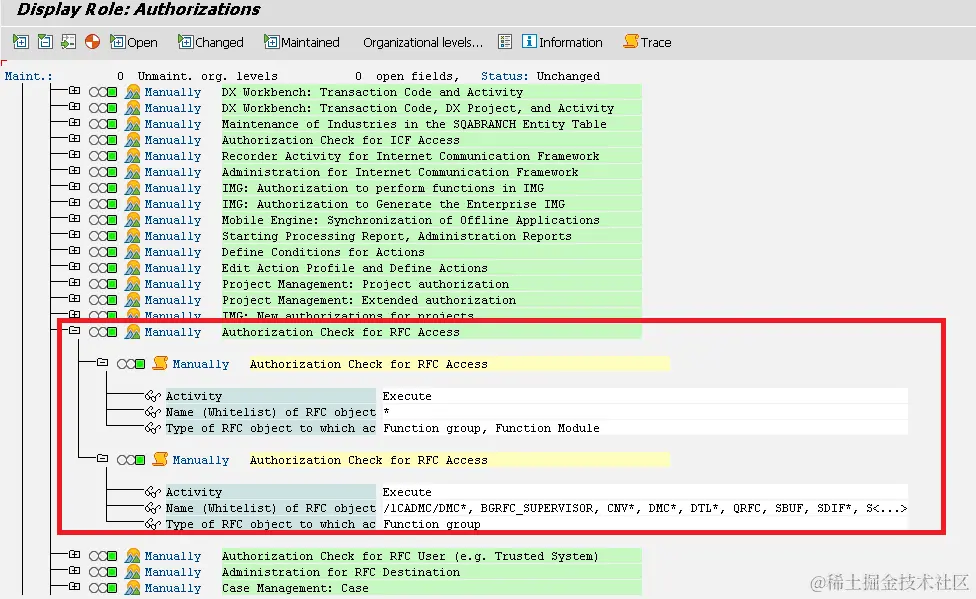Click 'Manually' in Case Management: Case row
The height and width of the screenshot is (599, 976).
pyautogui.click(x=173, y=588)
